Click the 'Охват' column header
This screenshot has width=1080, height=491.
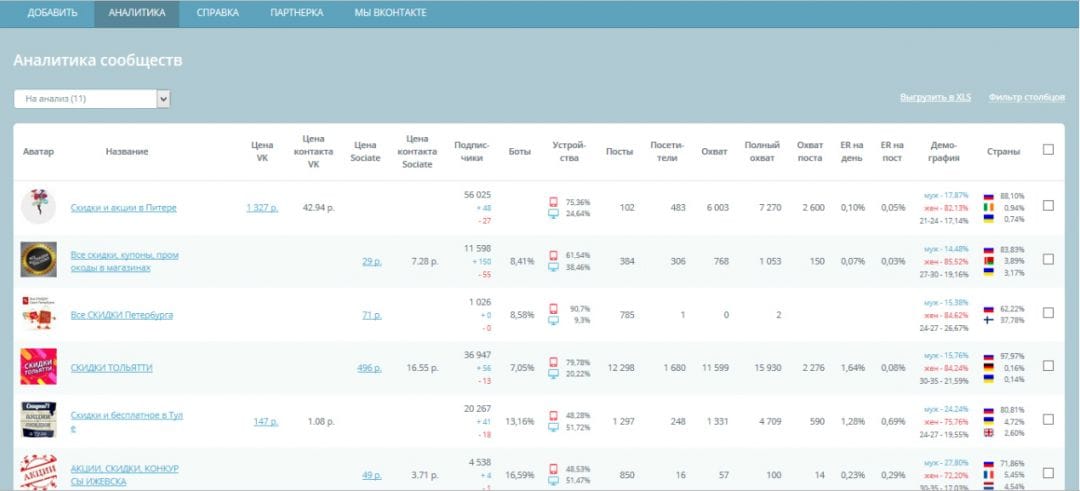(714, 152)
